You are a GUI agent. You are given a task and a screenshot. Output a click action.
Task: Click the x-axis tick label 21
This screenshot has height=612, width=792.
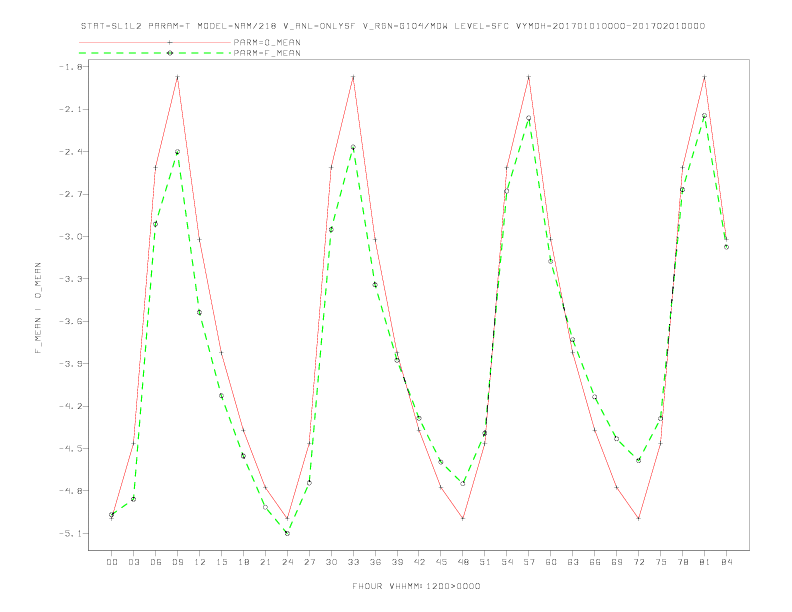point(265,562)
